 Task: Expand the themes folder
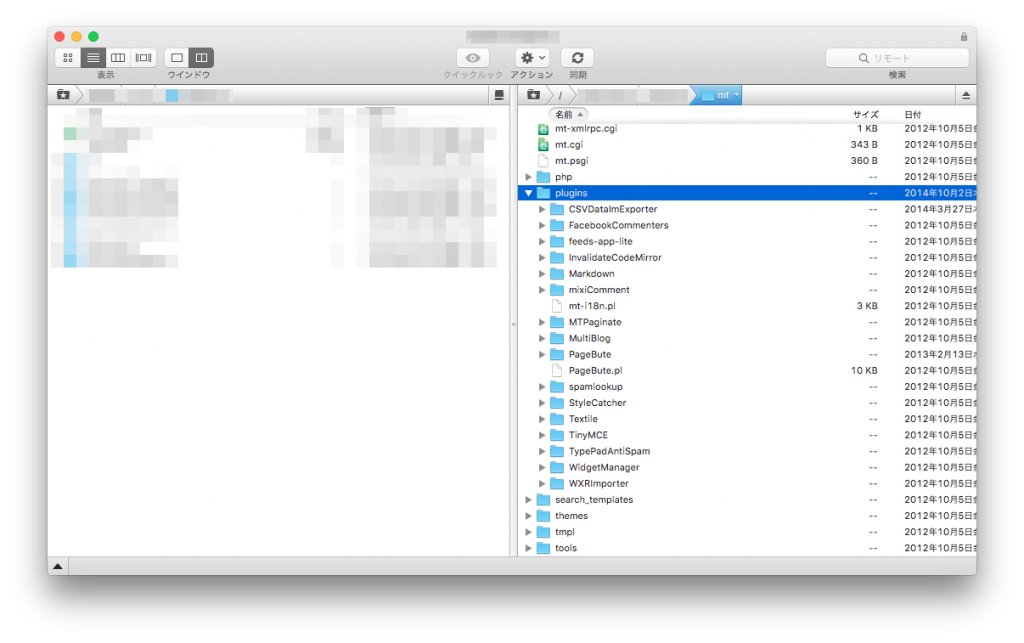(528, 516)
